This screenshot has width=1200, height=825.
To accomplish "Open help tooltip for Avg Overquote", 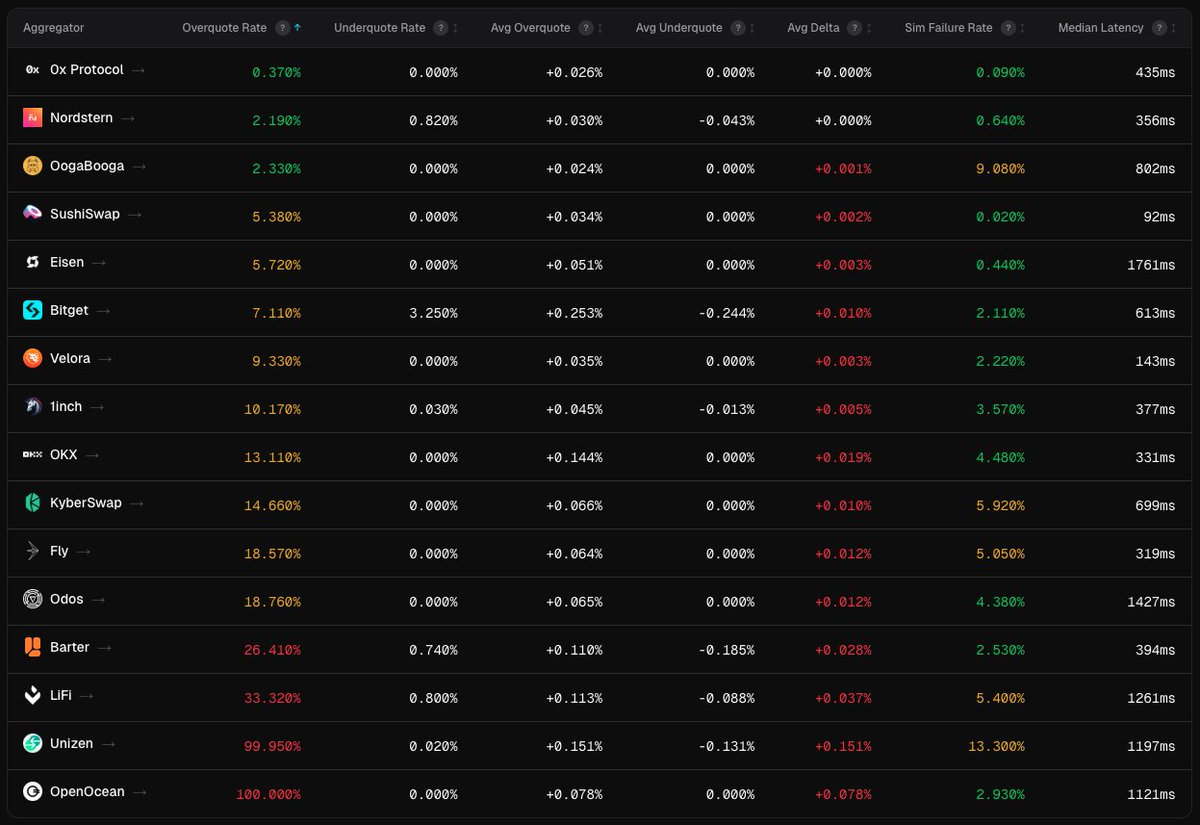I will pos(585,28).
